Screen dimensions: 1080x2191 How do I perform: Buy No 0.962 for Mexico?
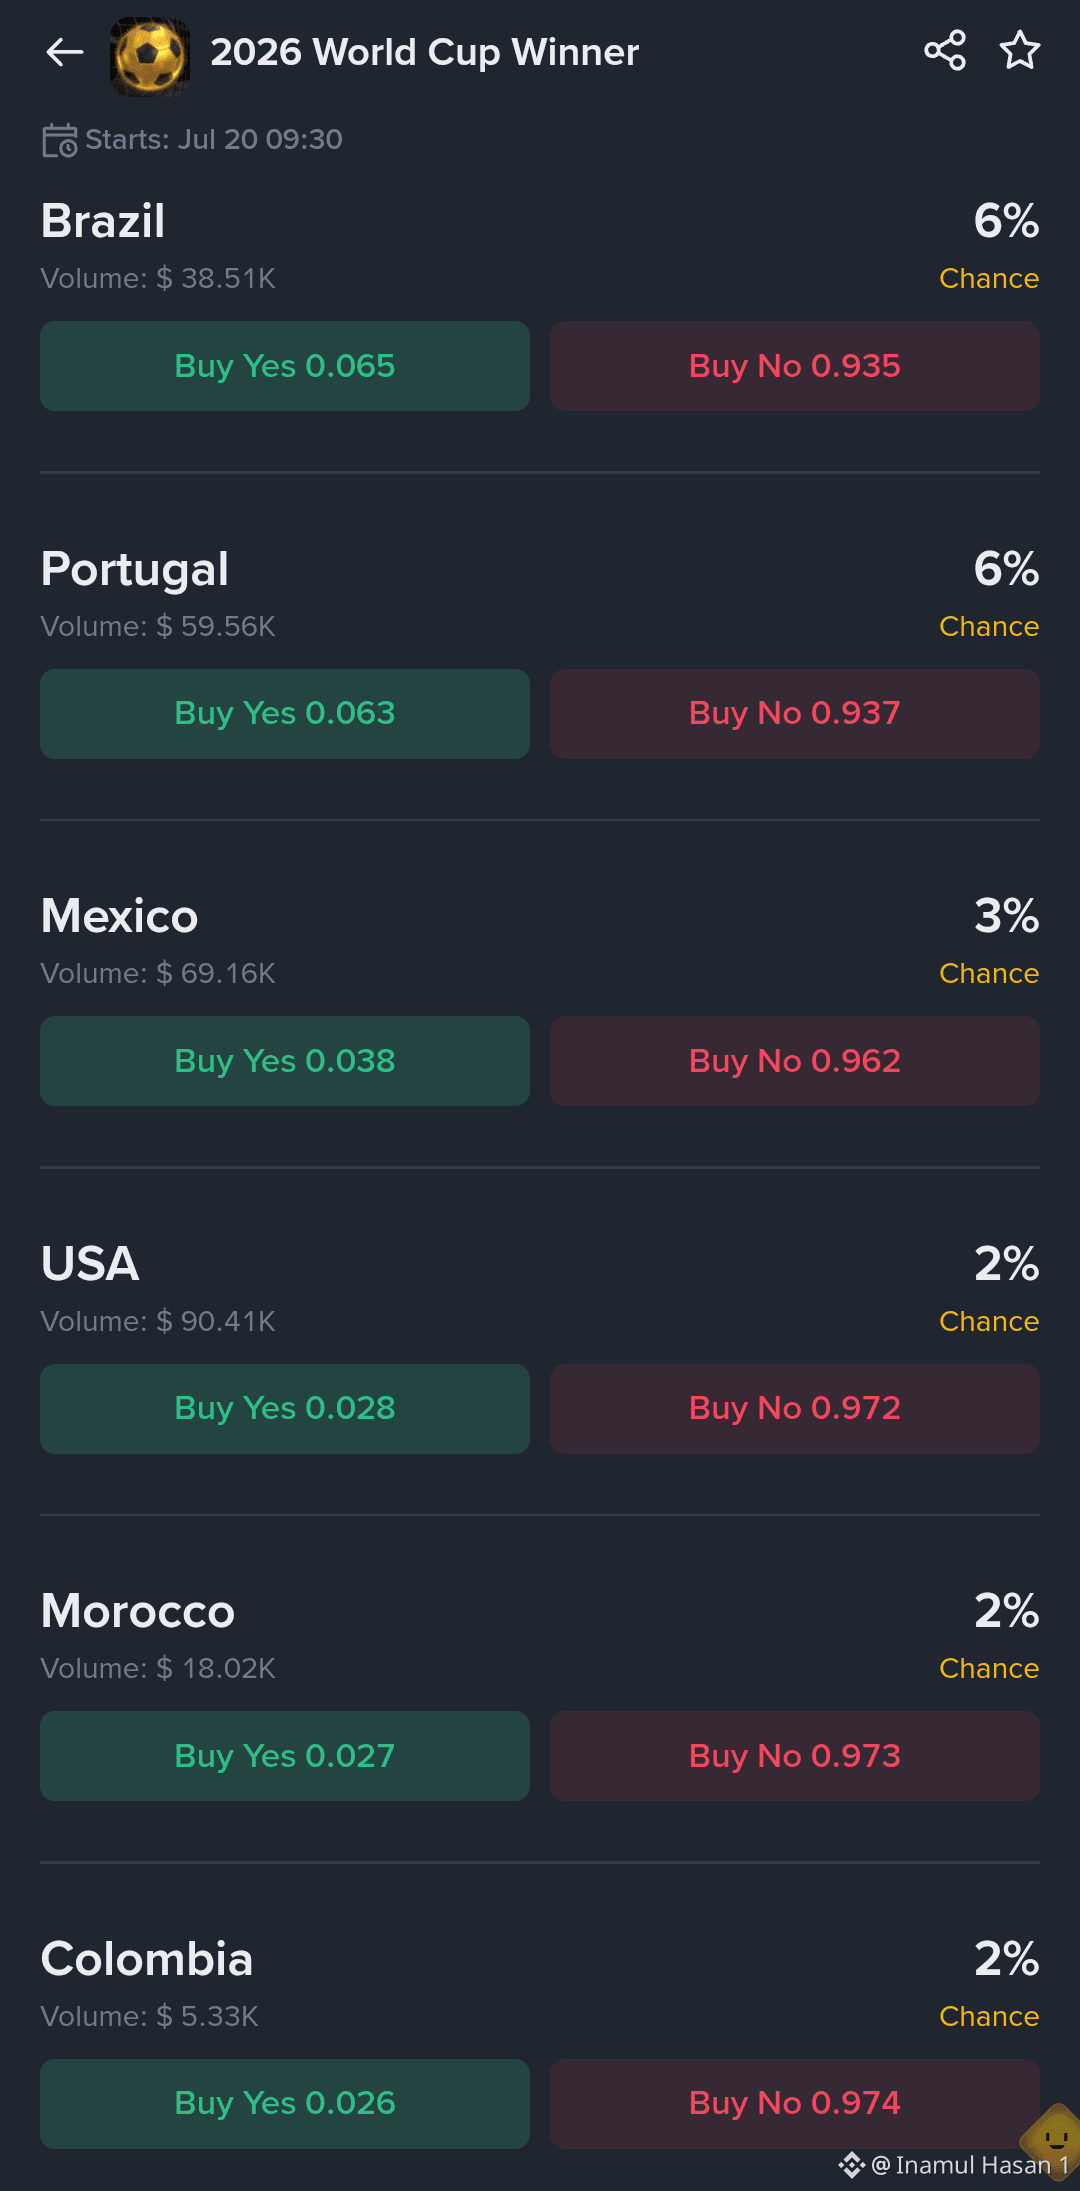point(795,1061)
